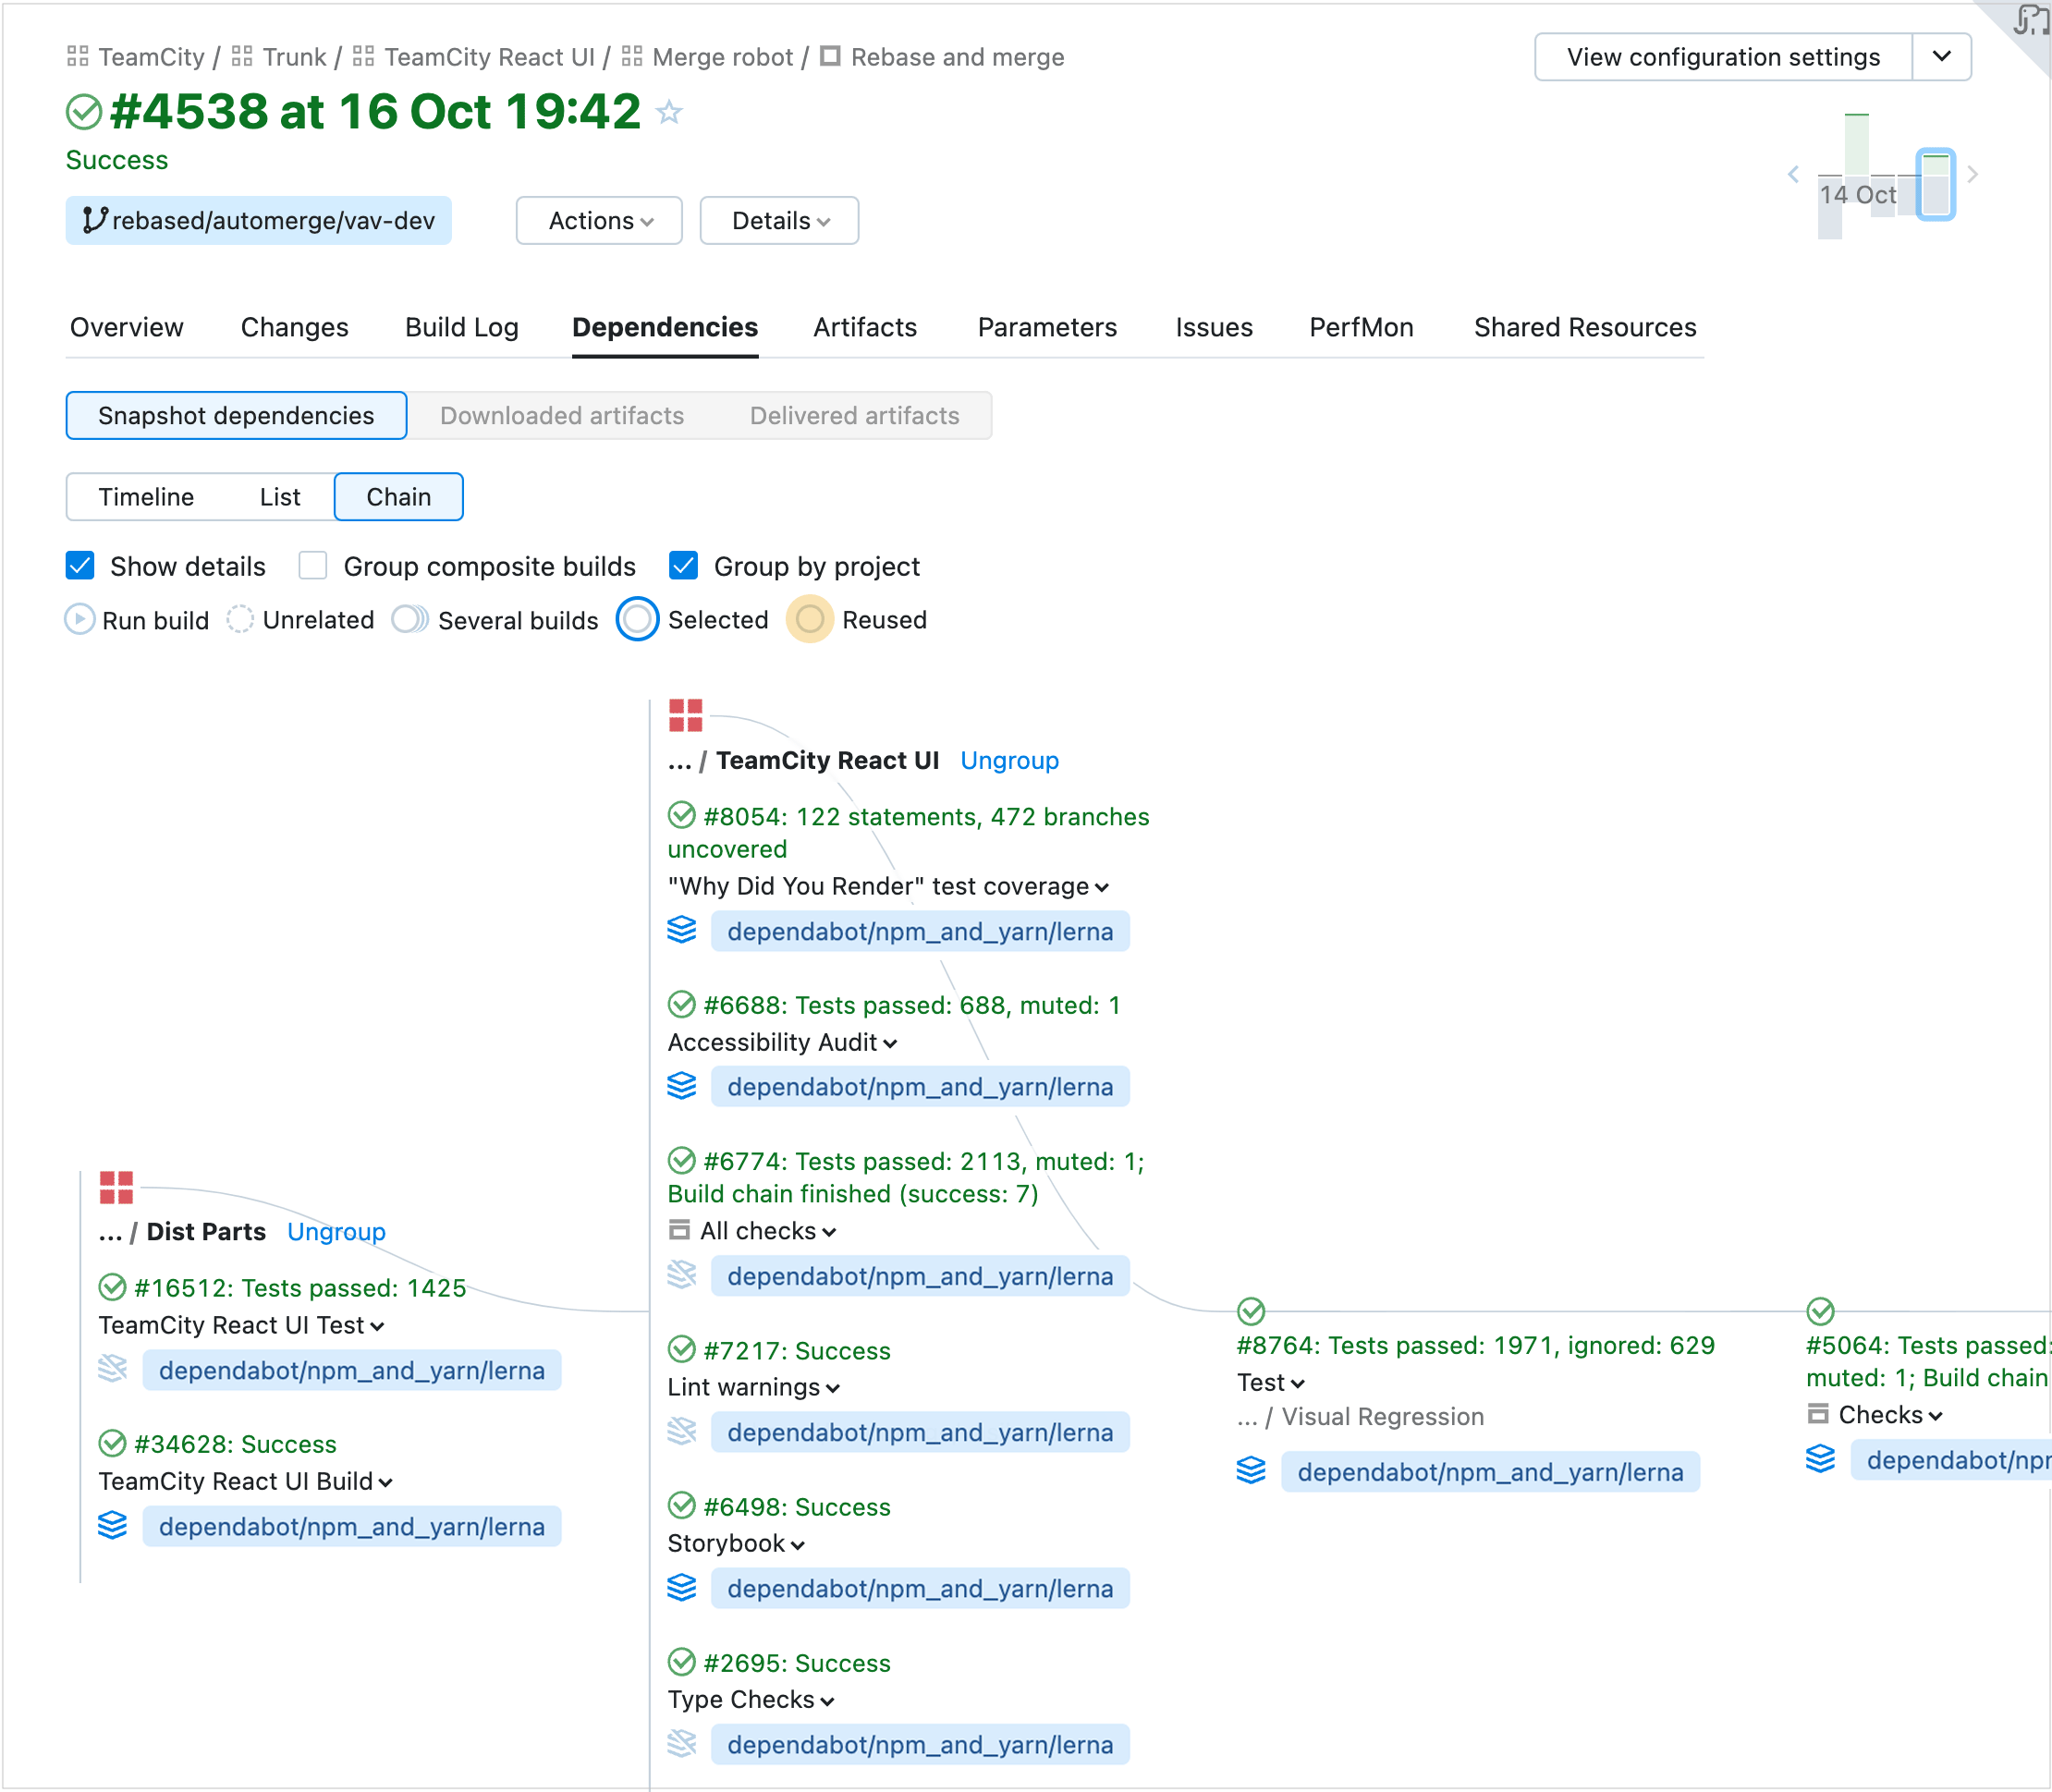2052x1792 pixels.
Task: Click the changes stack icon under Accessibility Audit
Action: (x=682, y=1086)
